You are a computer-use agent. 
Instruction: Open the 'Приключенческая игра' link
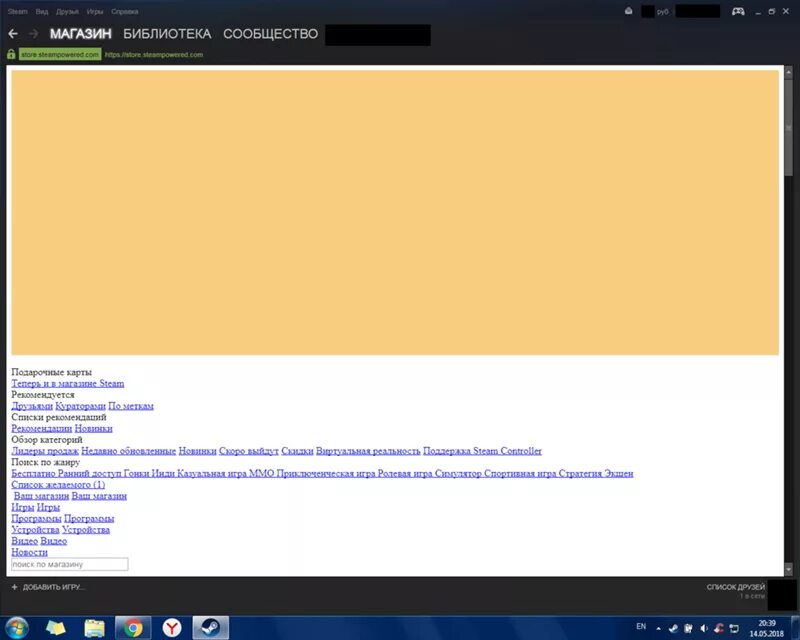click(x=326, y=473)
